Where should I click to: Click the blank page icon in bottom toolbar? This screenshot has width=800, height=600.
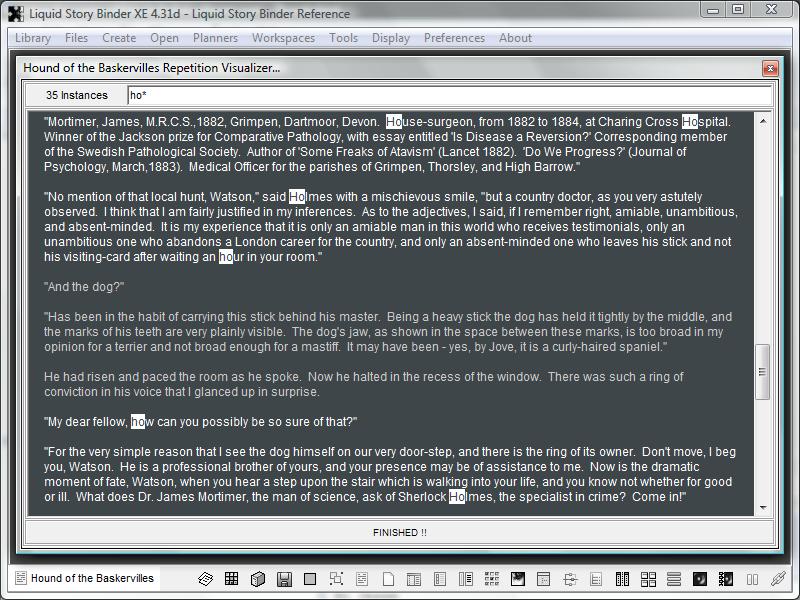coord(388,579)
